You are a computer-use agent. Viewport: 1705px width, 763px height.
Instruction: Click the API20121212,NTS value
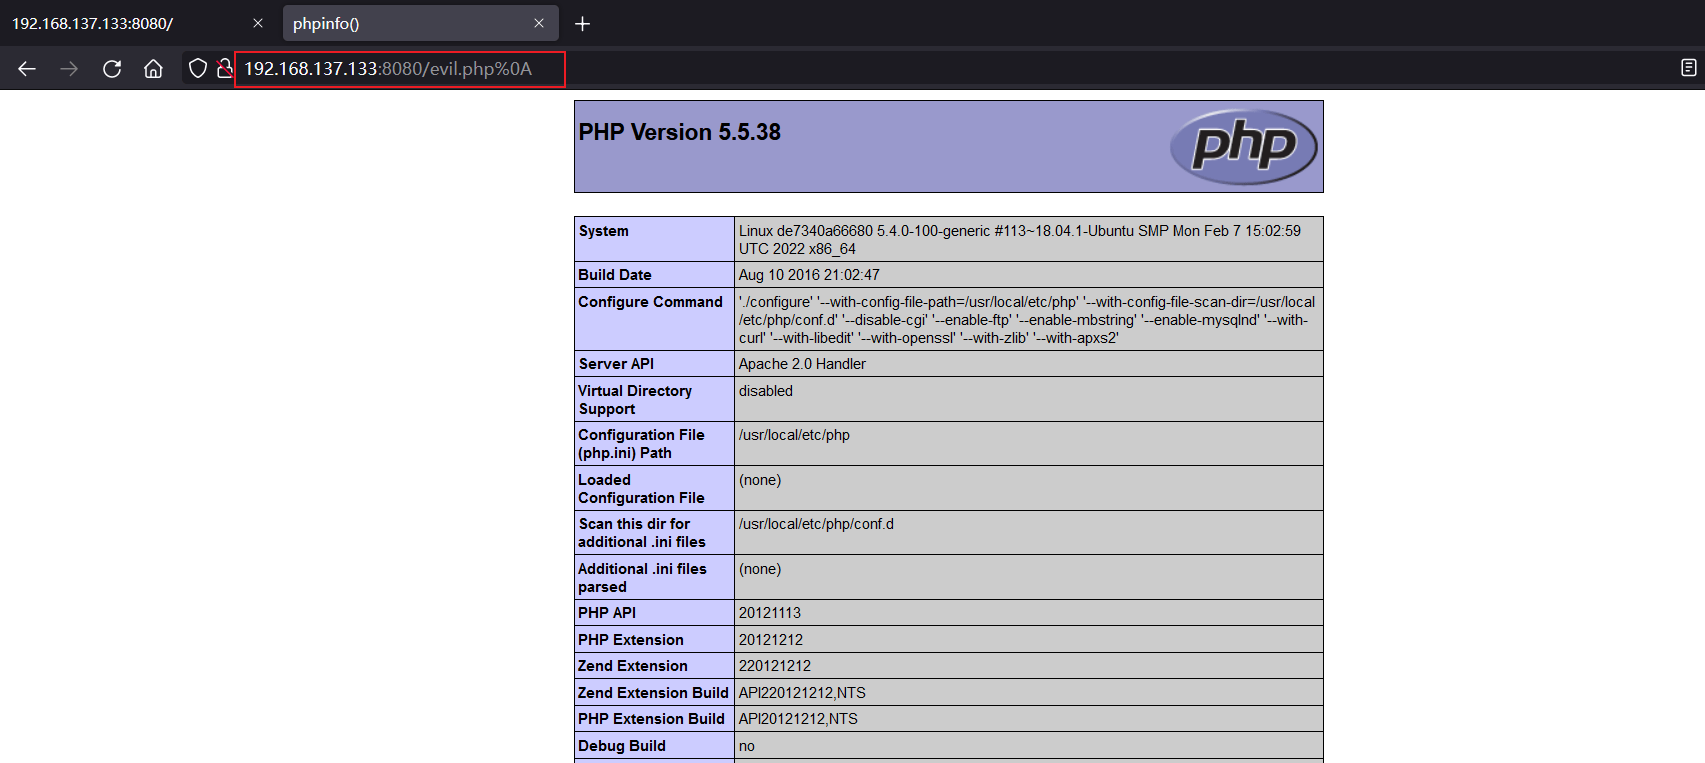click(x=798, y=719)
